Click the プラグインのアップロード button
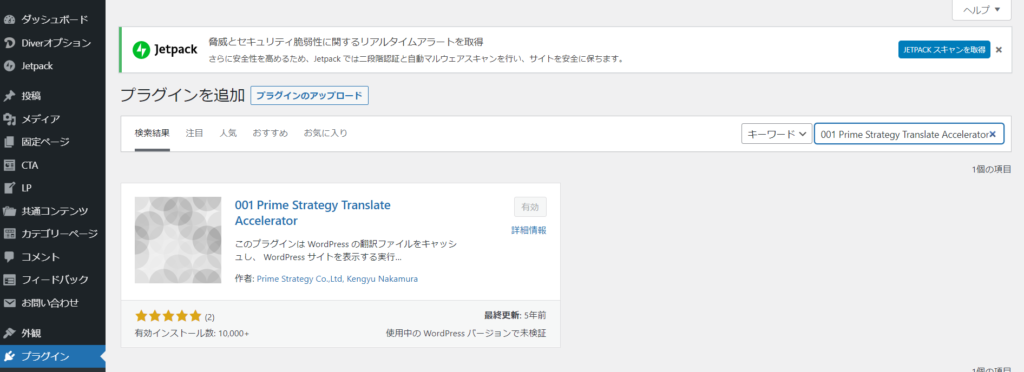This screenshot has width=1024, height=372. point(310,95)
